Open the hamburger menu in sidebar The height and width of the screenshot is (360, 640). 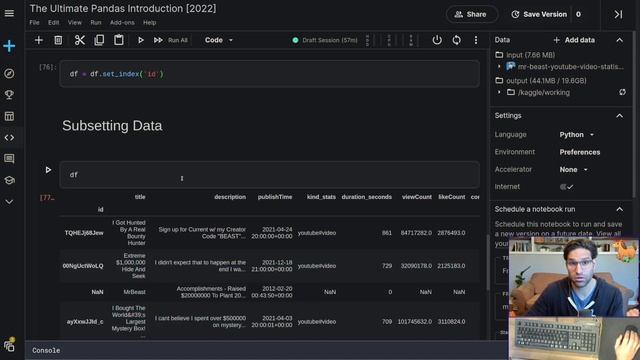[x=9, y=13]
